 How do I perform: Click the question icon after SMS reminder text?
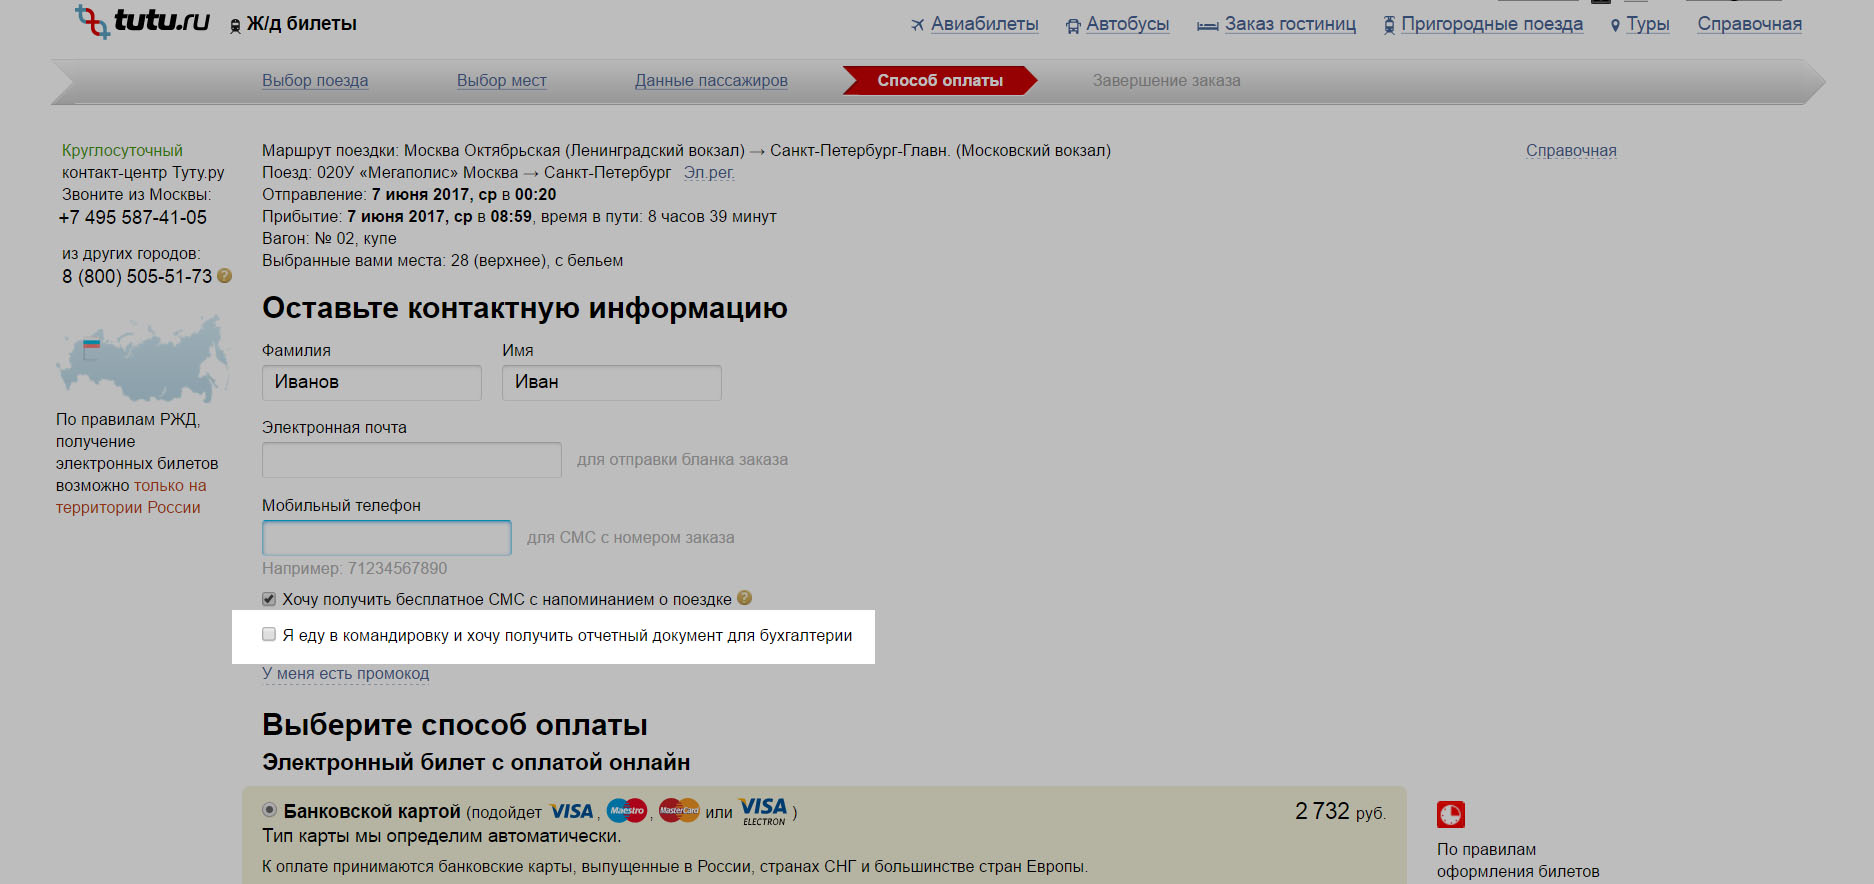[744, 598]
